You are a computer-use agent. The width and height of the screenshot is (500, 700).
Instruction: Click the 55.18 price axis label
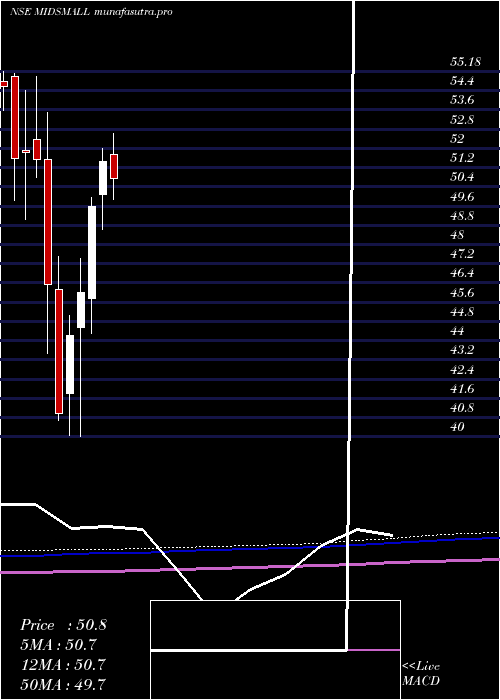(x=465, y=62)
